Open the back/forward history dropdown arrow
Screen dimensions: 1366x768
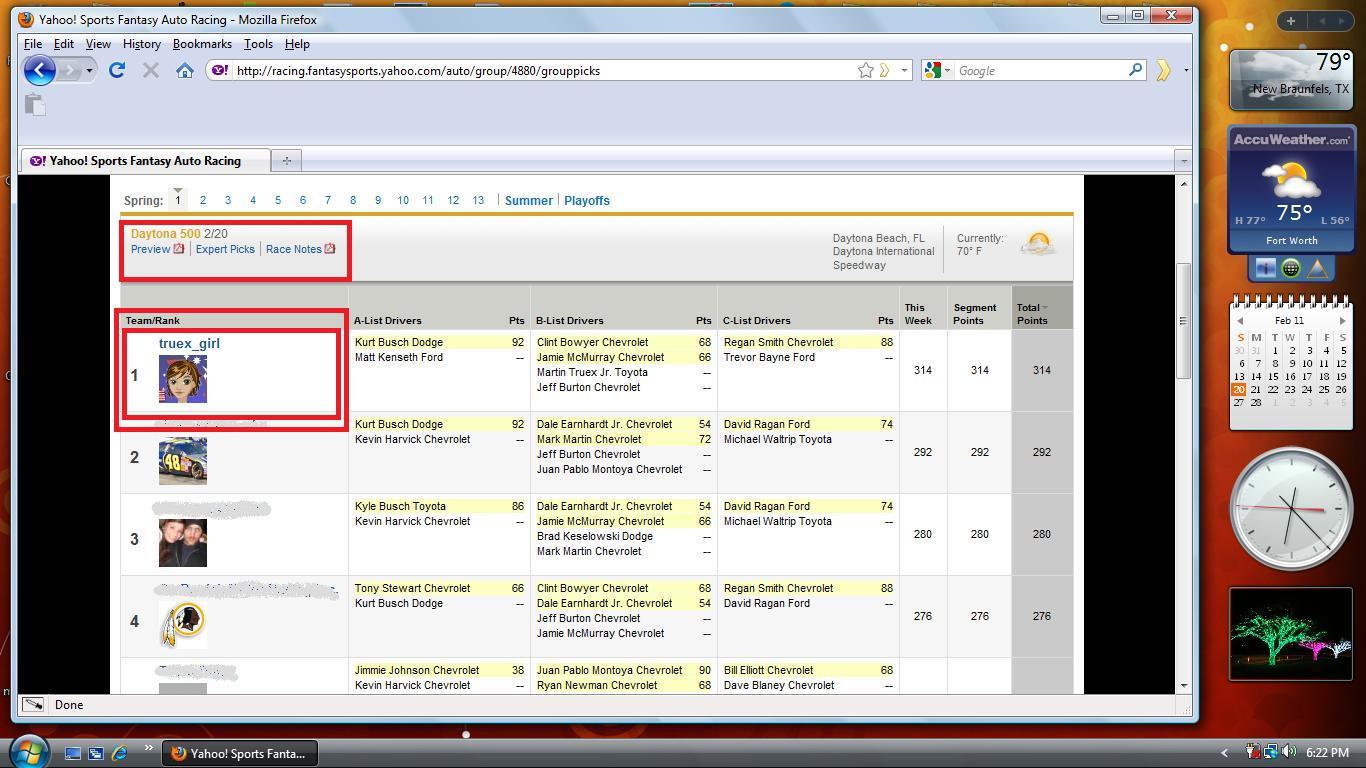click(x=89, y=70)
